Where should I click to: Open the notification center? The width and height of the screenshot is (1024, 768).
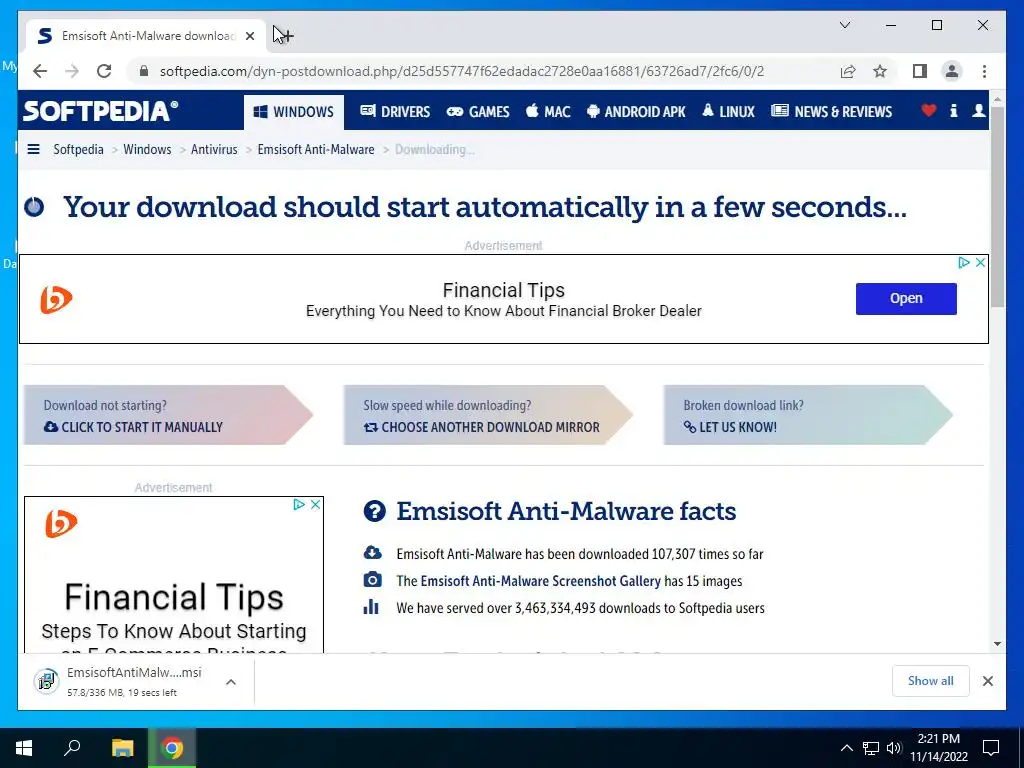pos(991,748)
